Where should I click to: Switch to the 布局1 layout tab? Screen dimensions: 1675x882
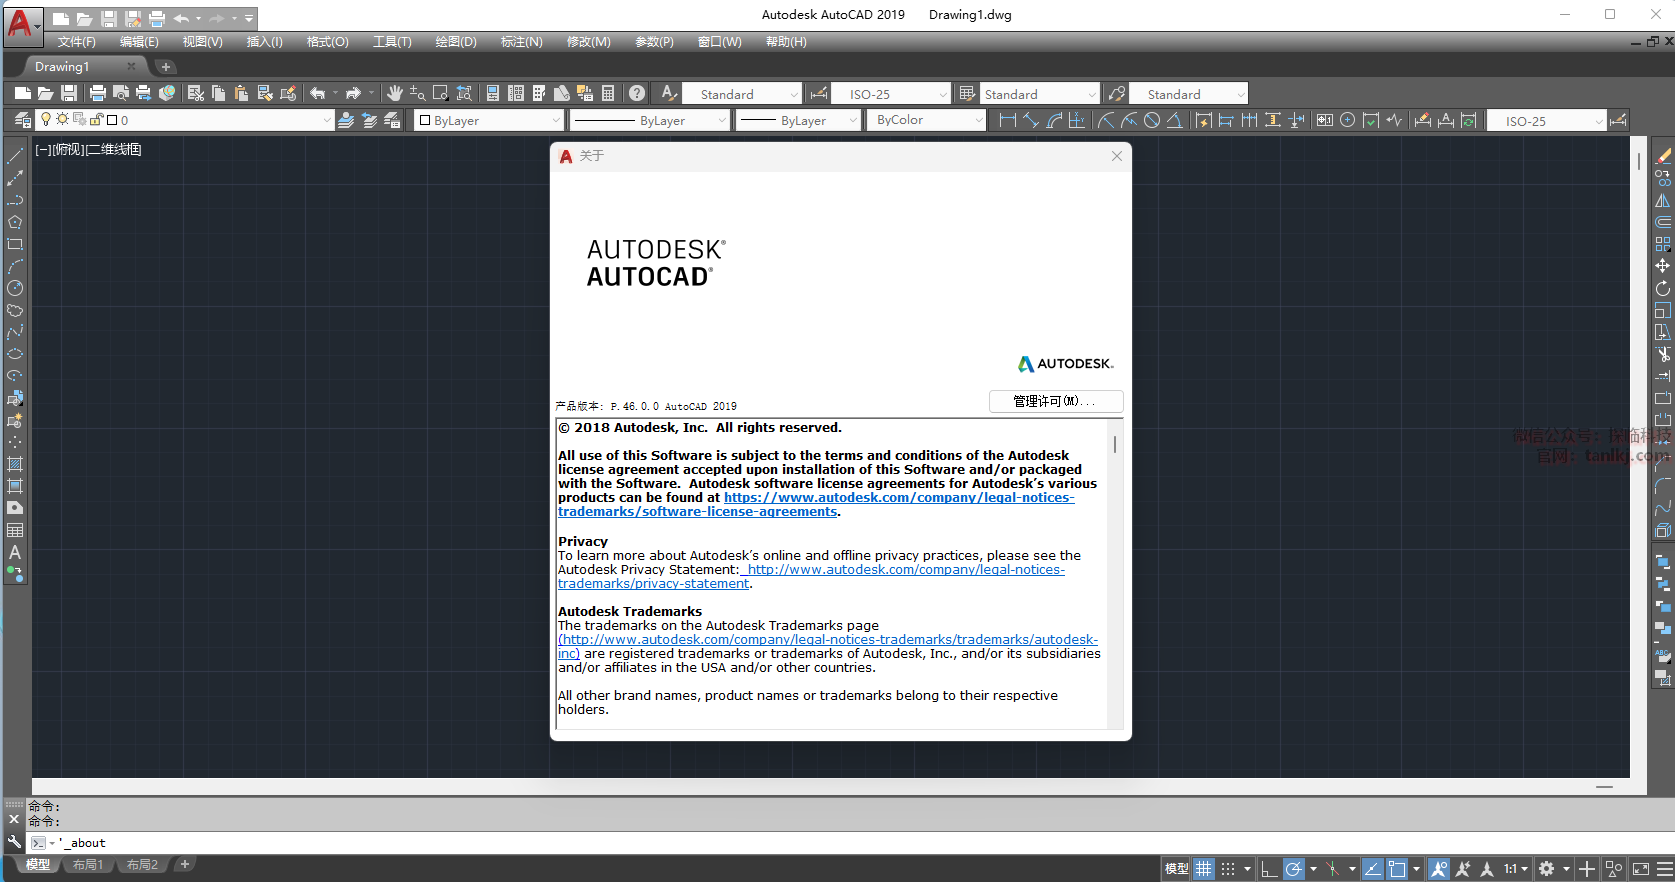pos(88,865)
